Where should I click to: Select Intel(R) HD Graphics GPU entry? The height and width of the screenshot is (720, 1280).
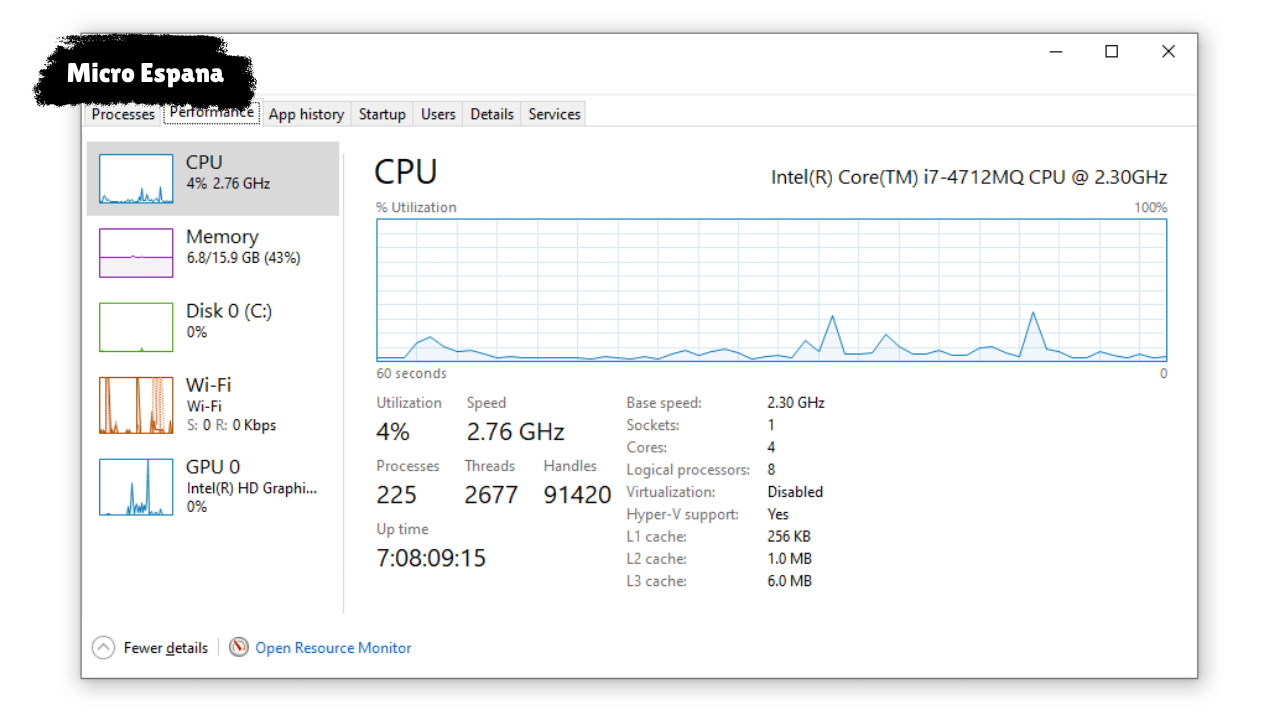click(x=213, y=487)
